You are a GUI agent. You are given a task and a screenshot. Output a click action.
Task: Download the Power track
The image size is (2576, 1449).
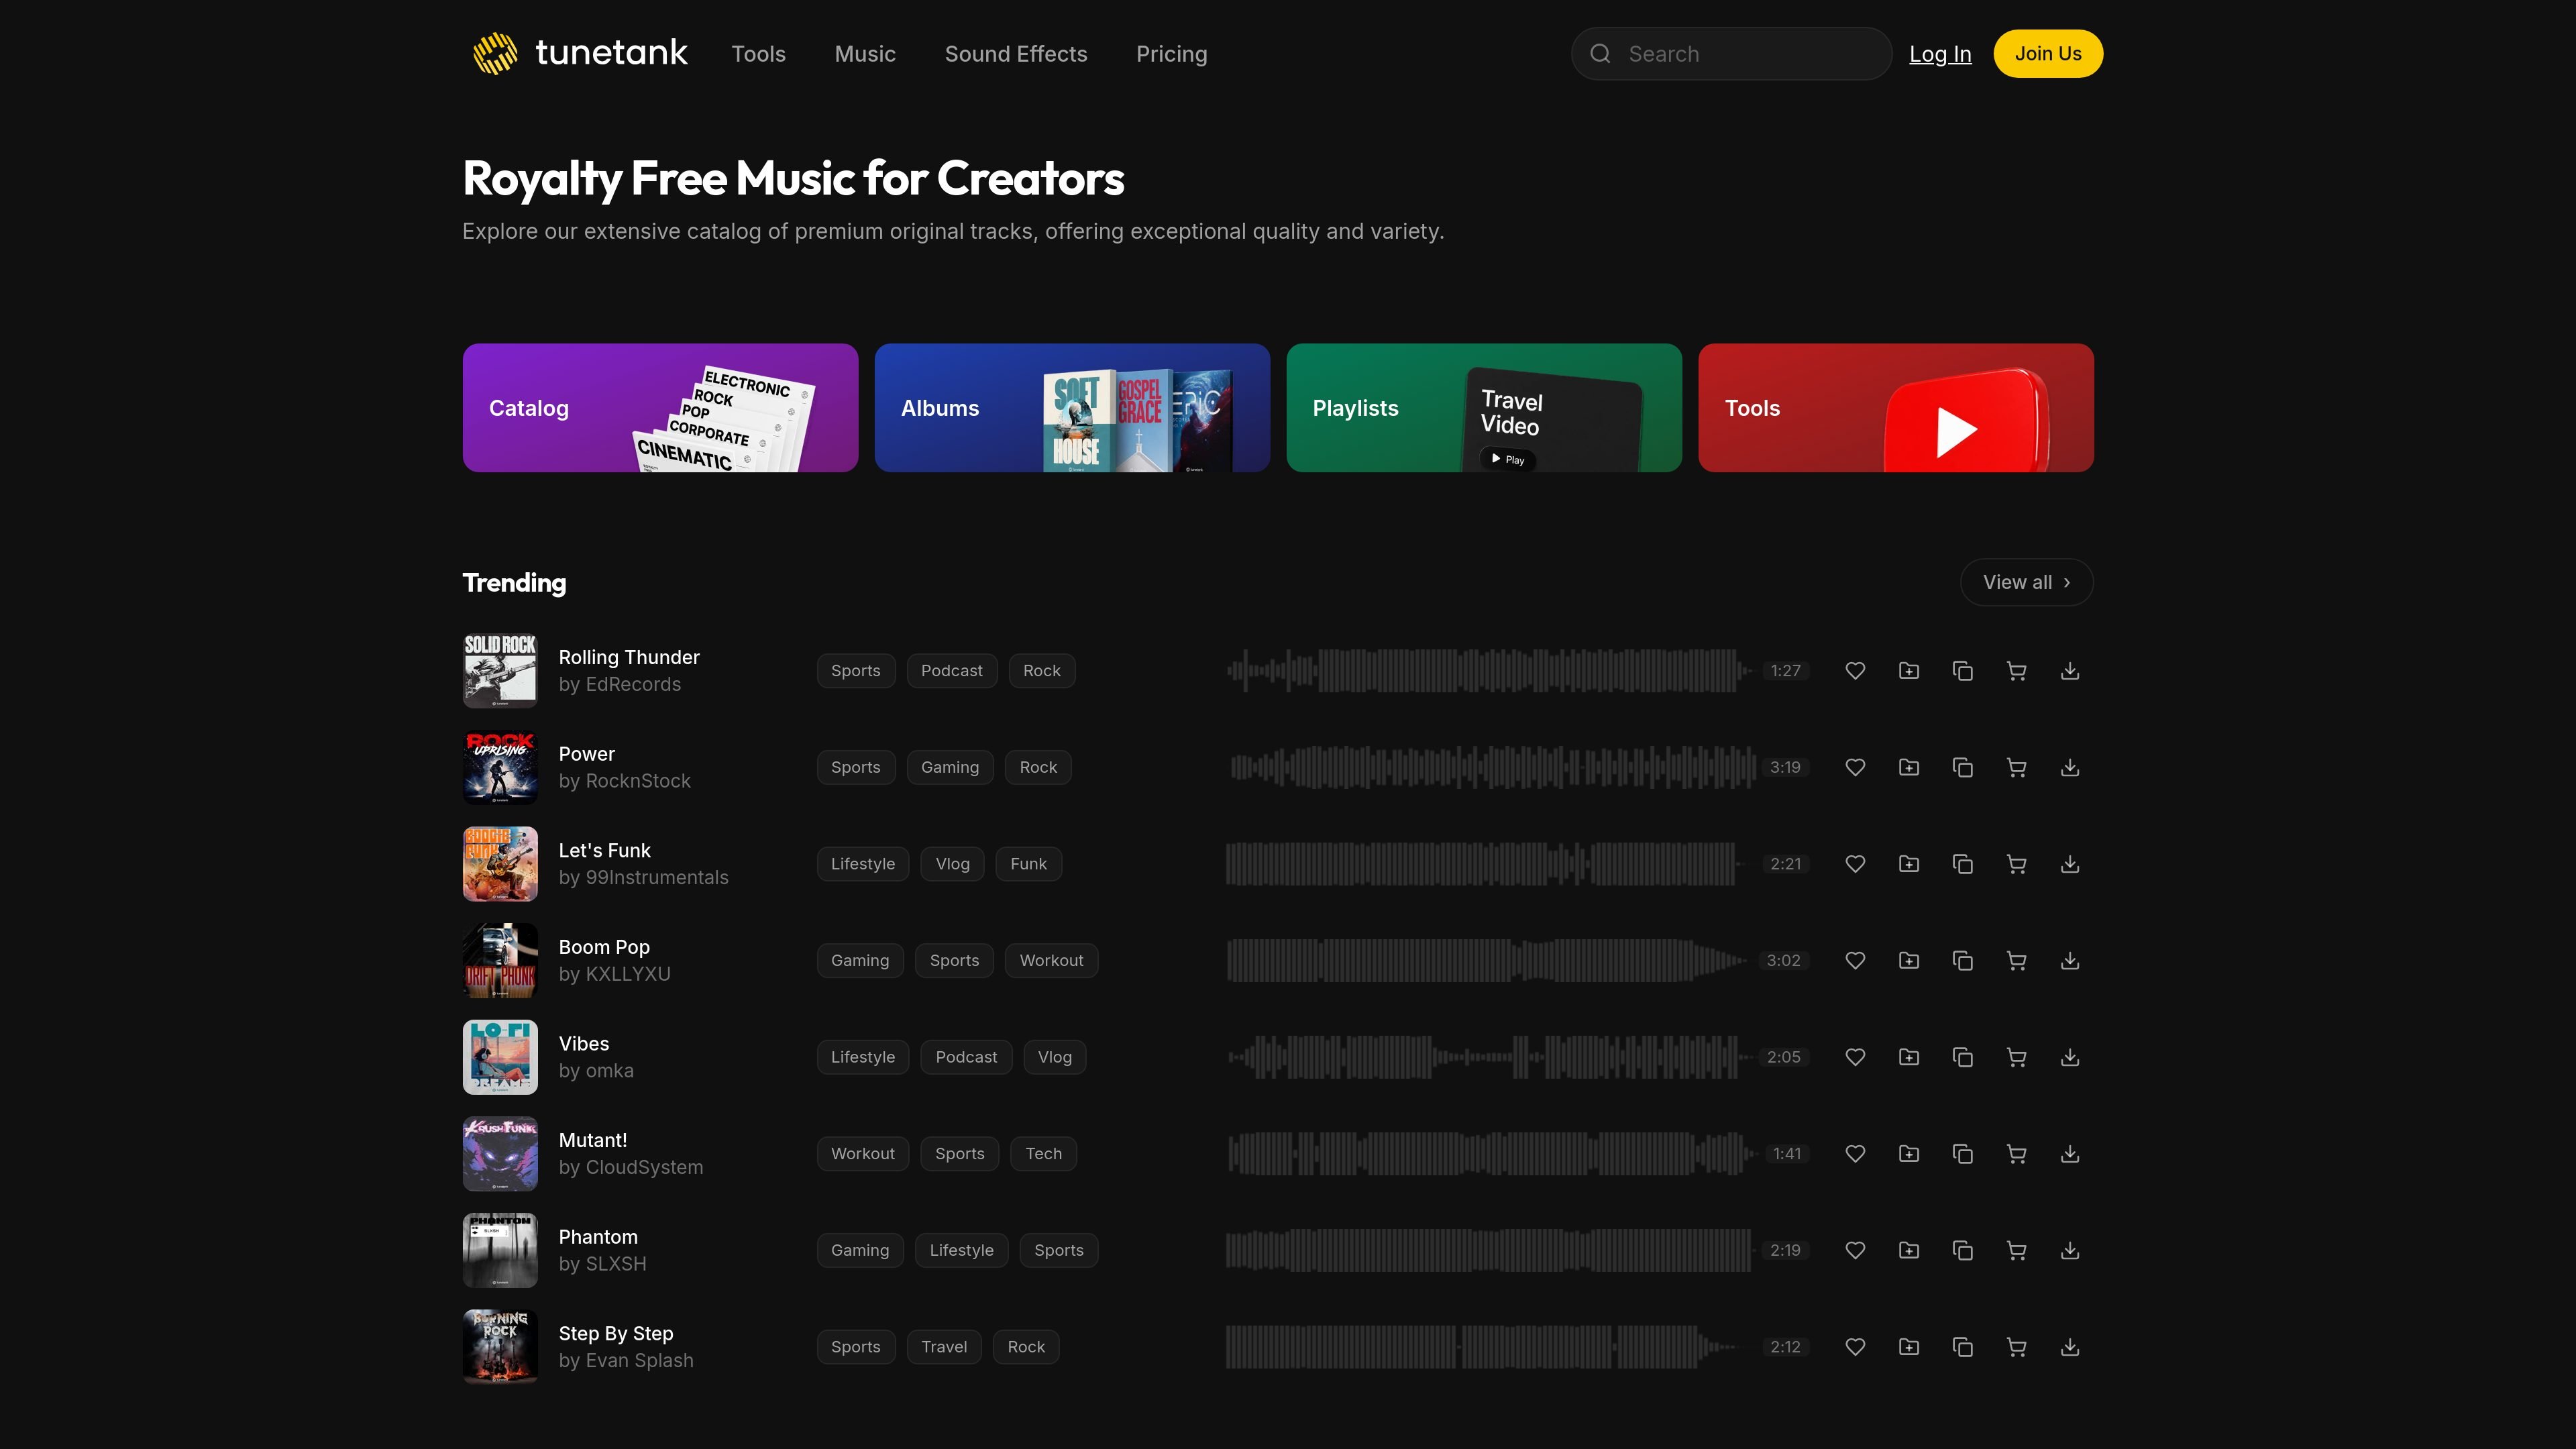pos(2070,768)
